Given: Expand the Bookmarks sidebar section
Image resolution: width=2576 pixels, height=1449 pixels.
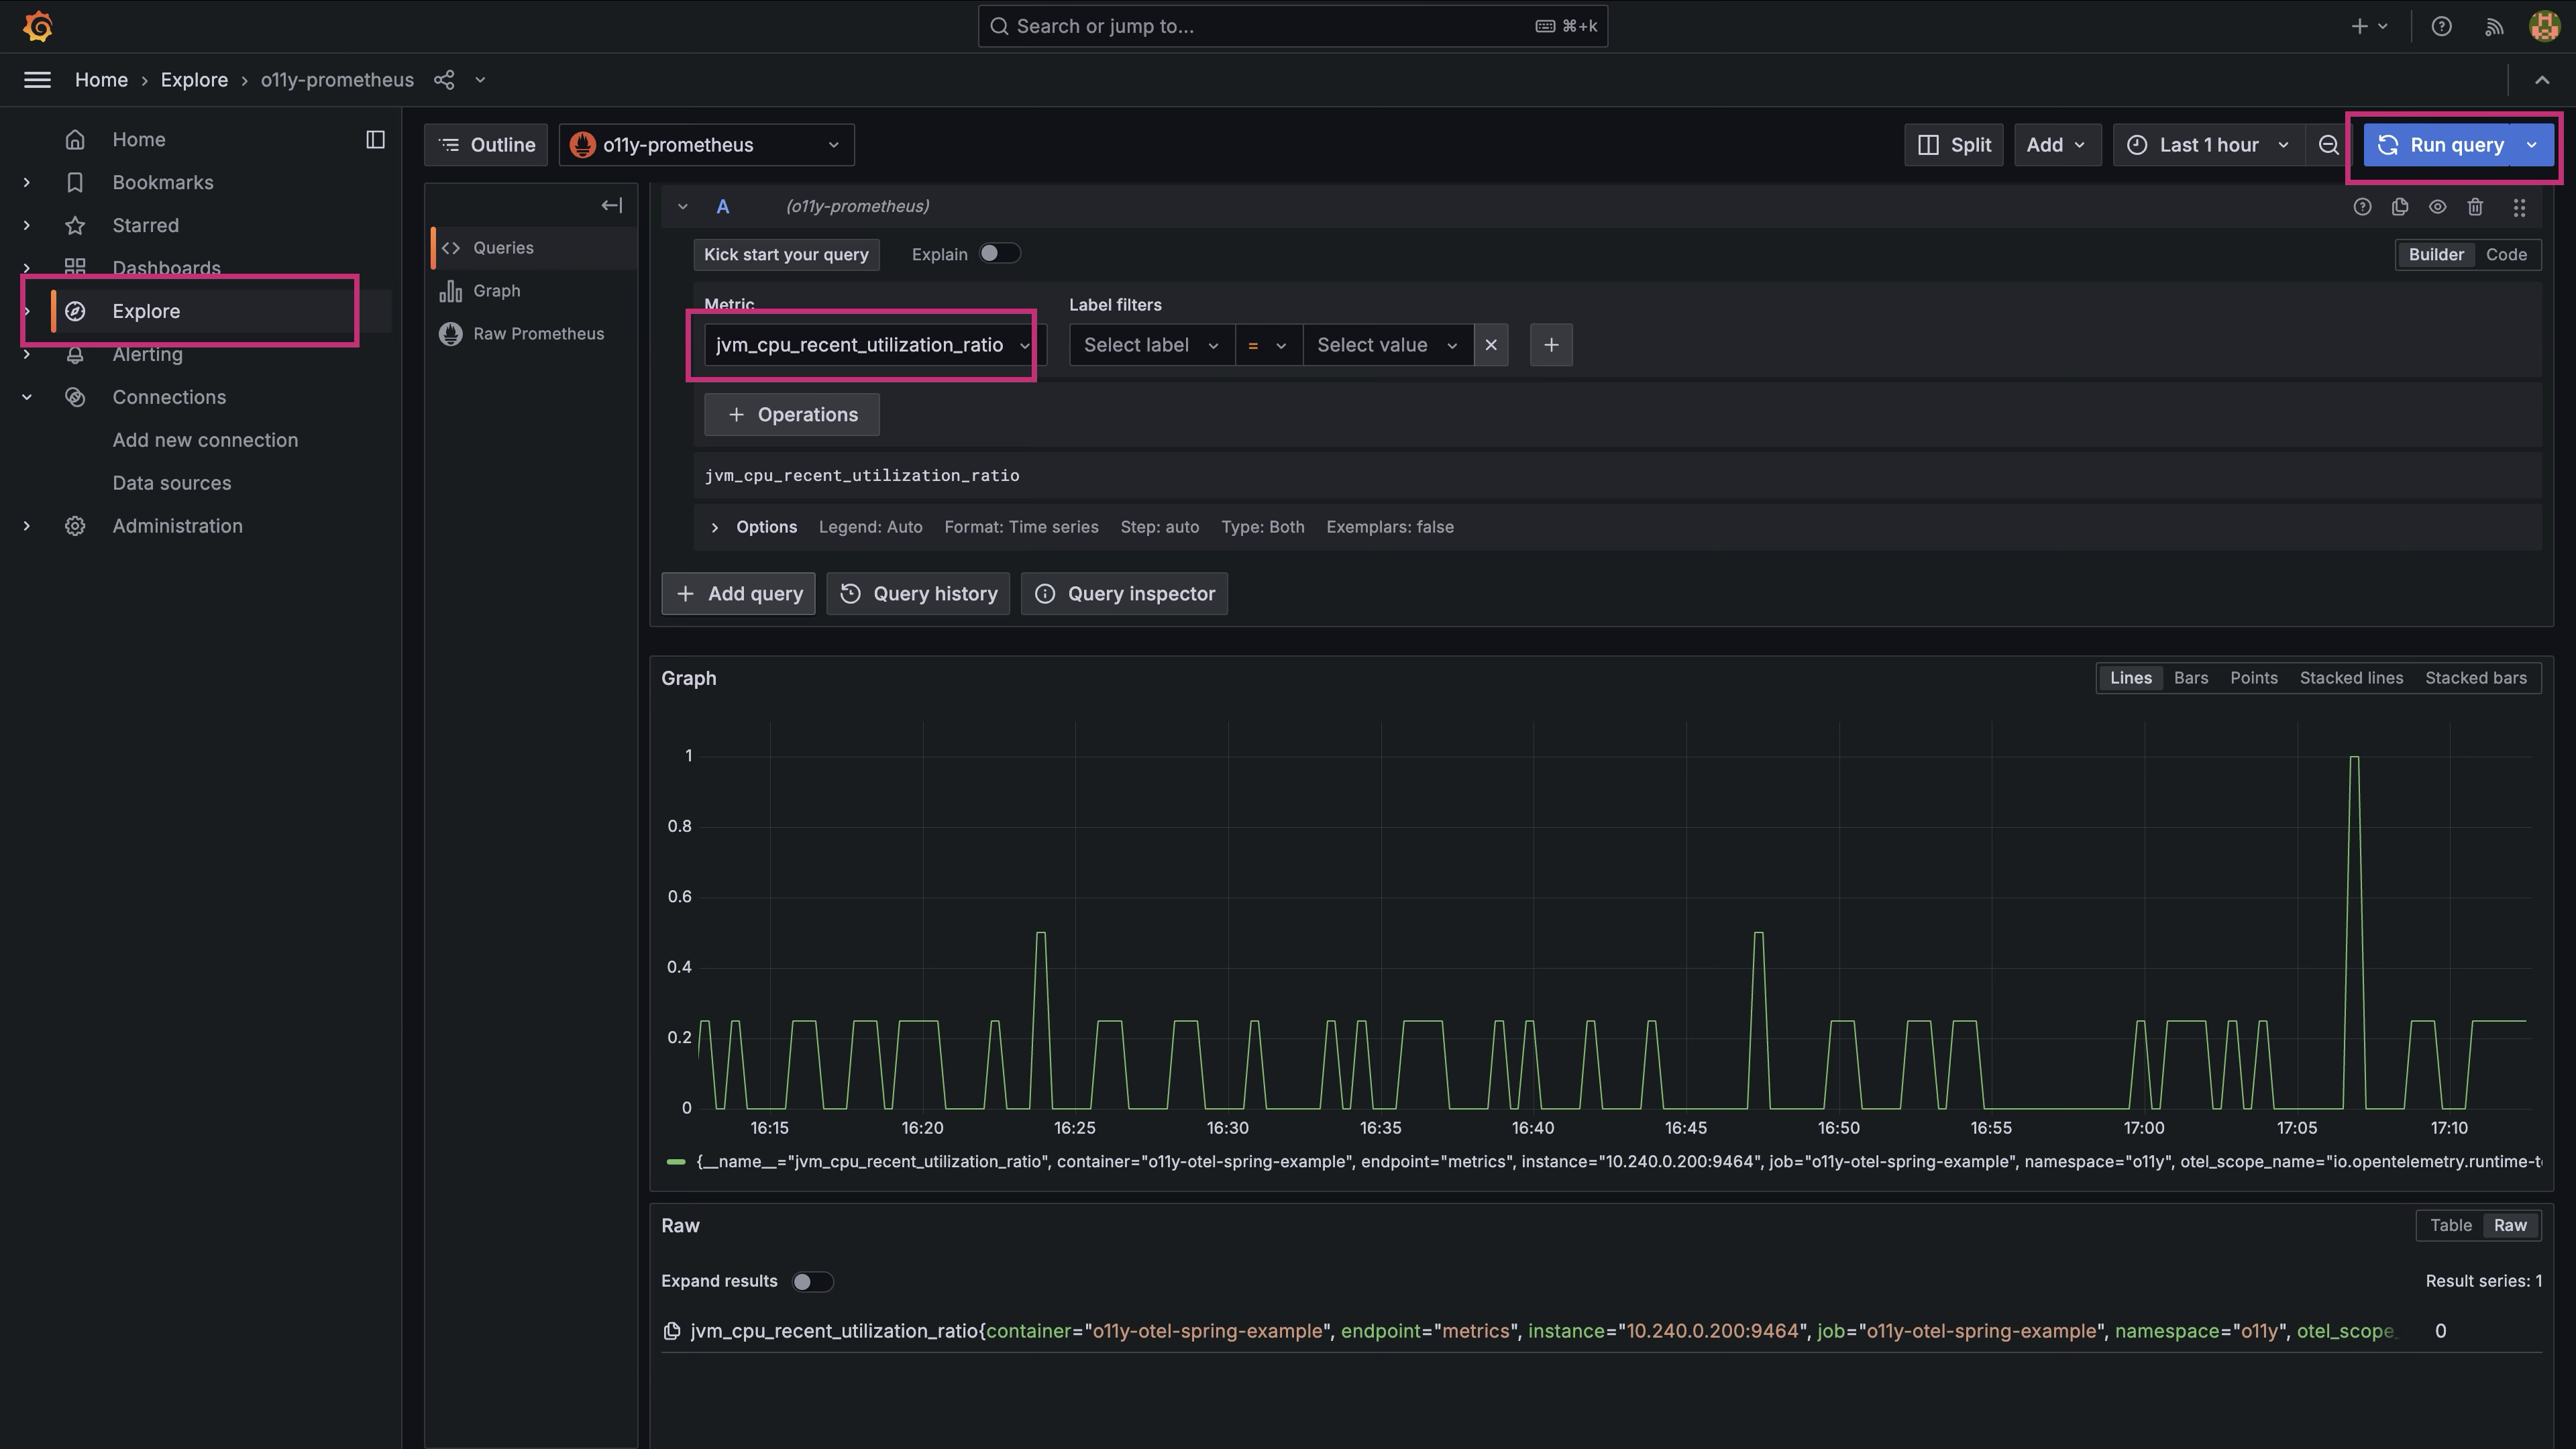Looking at the screenshot, I should pos(27,183).
